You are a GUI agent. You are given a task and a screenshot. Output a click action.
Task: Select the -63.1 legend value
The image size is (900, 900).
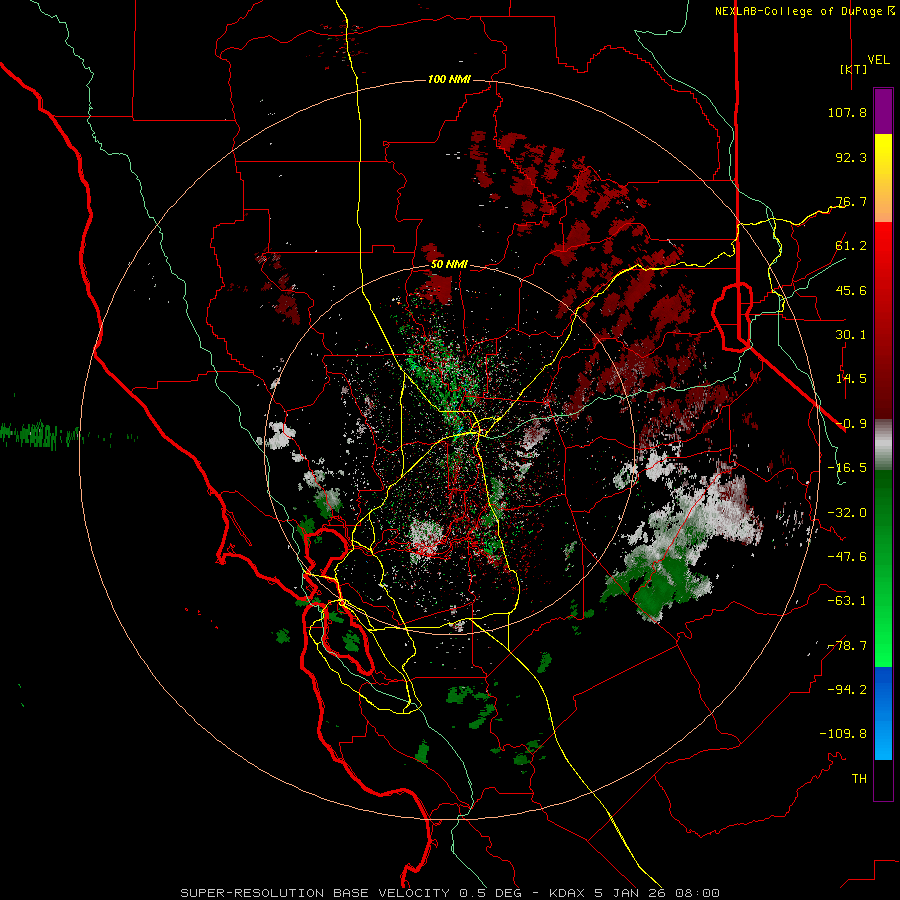point(847,601)
